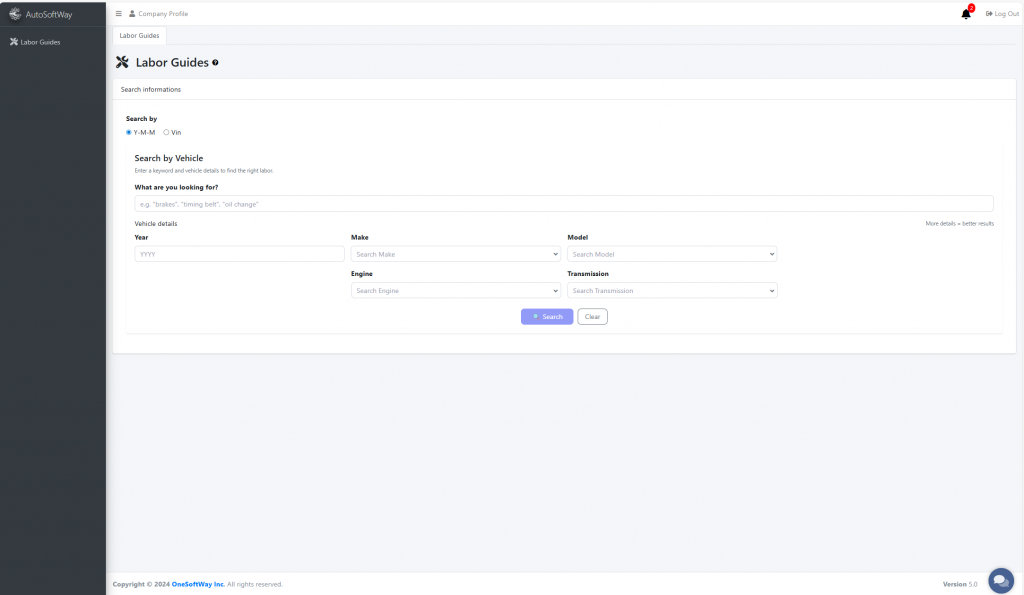Expand the Search Make dropdown
Screen dimensions: 1024x595
tap(456, 255)
